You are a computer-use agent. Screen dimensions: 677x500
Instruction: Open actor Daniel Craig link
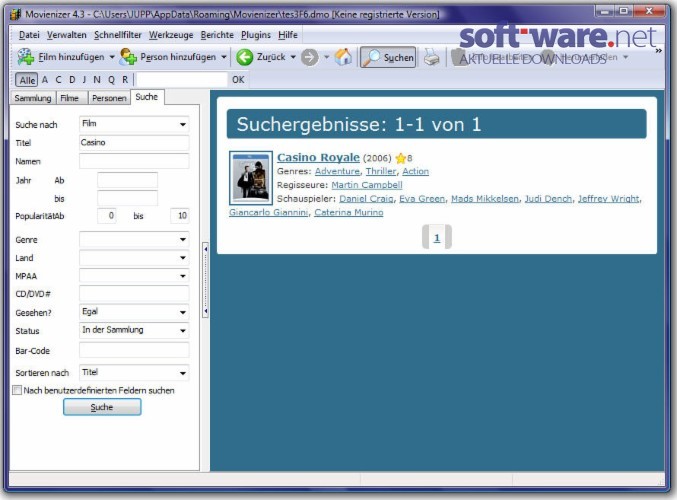366,199
